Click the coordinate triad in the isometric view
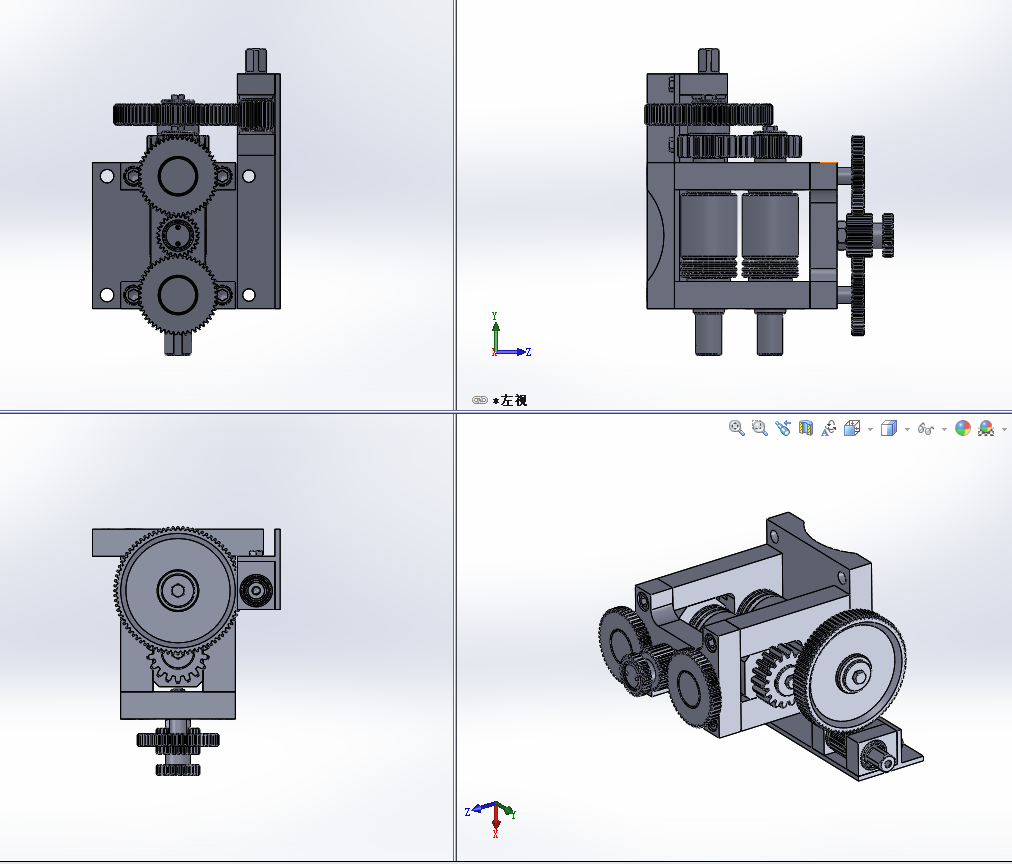The width and height of the screenshot is (1012, 864). (x=491, y=818)
